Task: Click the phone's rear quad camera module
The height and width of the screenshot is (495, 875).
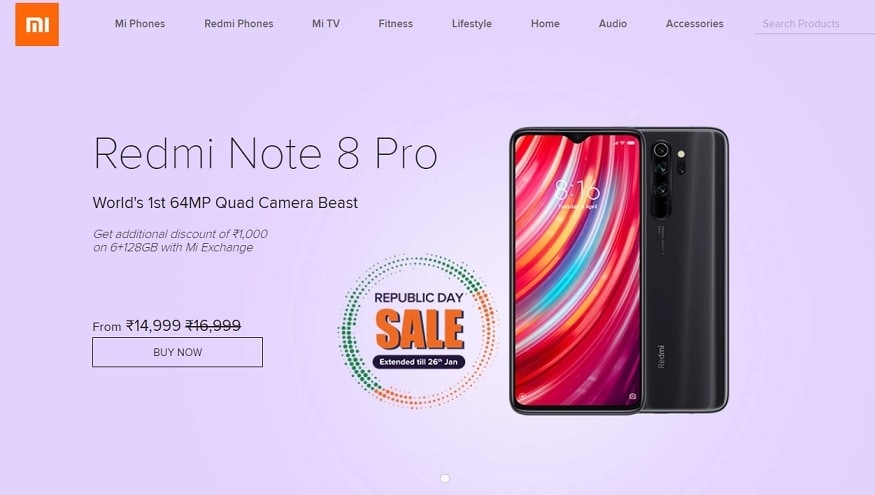Action: pos(661,179)
